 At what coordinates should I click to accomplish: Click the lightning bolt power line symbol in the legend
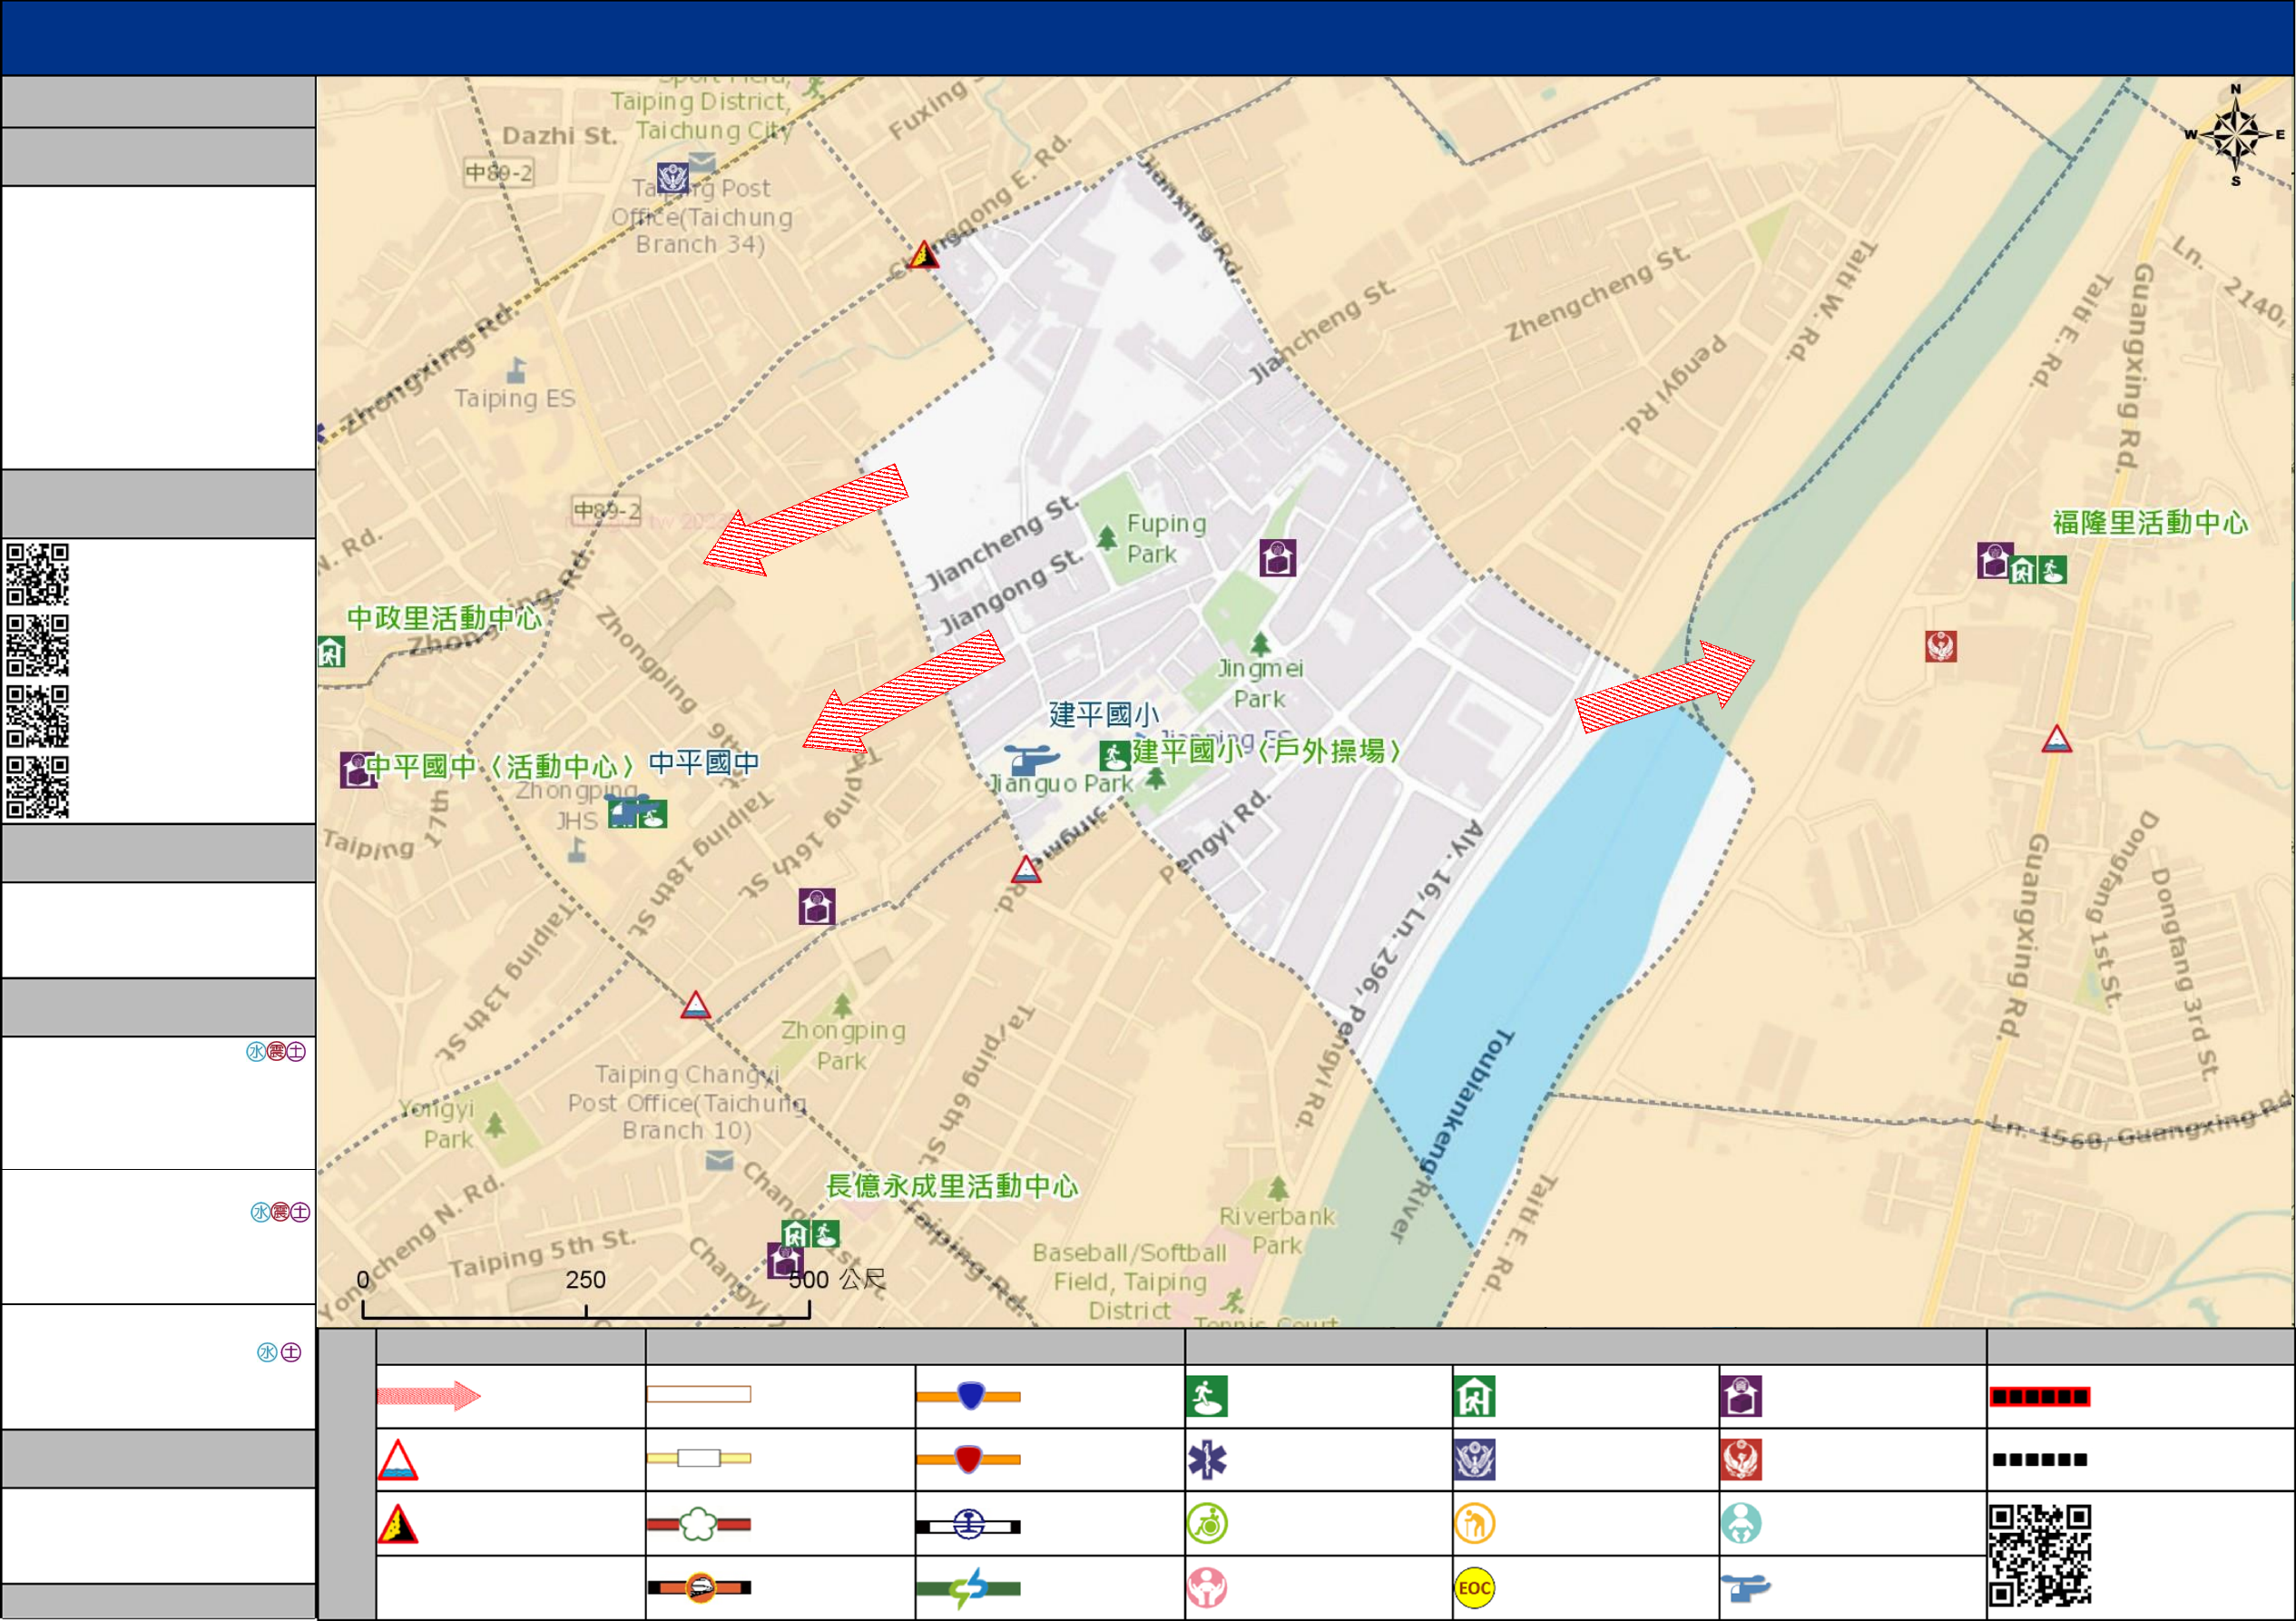968,1587
